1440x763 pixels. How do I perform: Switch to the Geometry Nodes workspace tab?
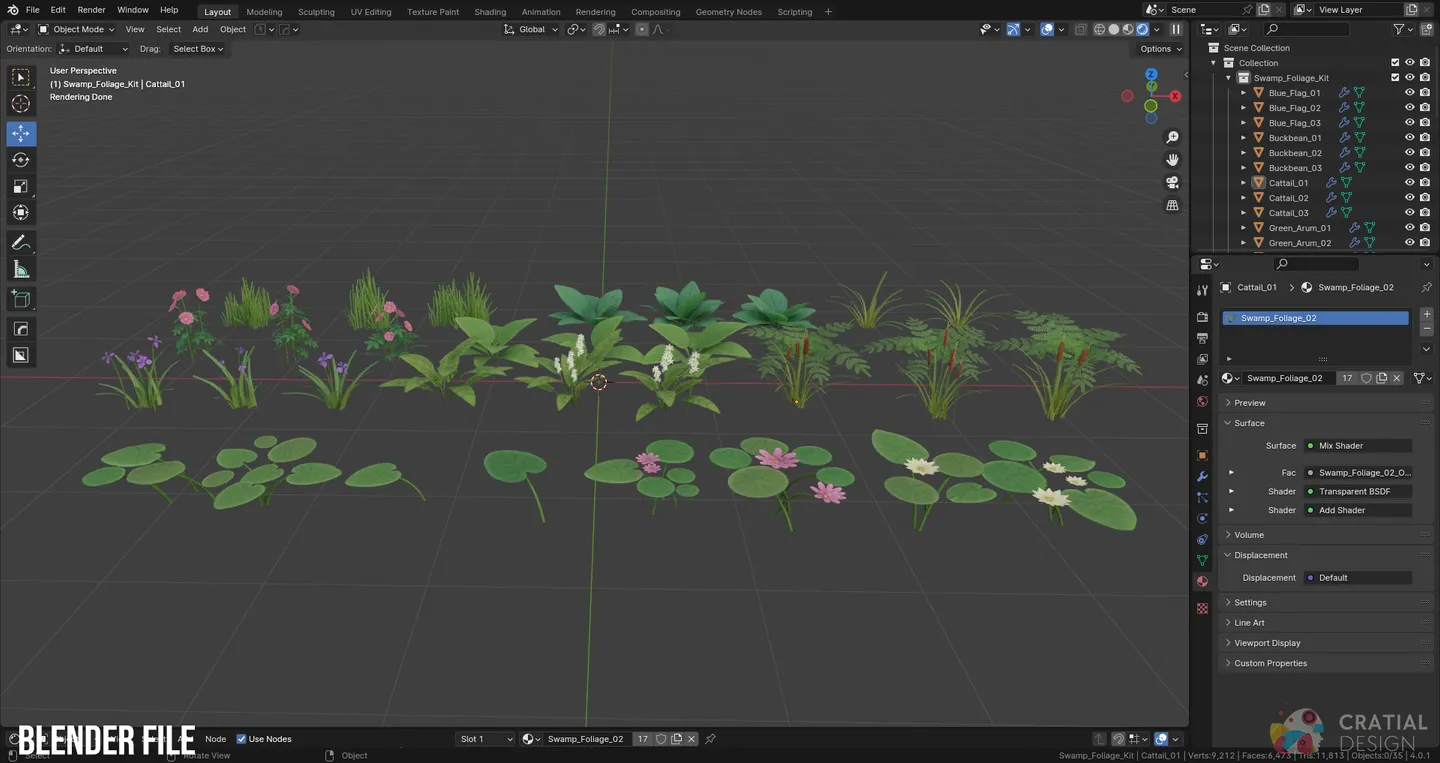pyautogui.click(x=728, y=12)
